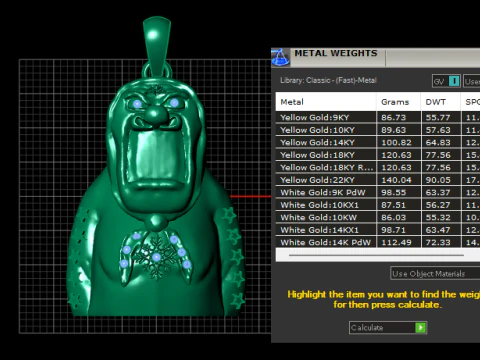480x360 pixels.
Task: Select the White Gold:10KW row
Action: (378, 217)
